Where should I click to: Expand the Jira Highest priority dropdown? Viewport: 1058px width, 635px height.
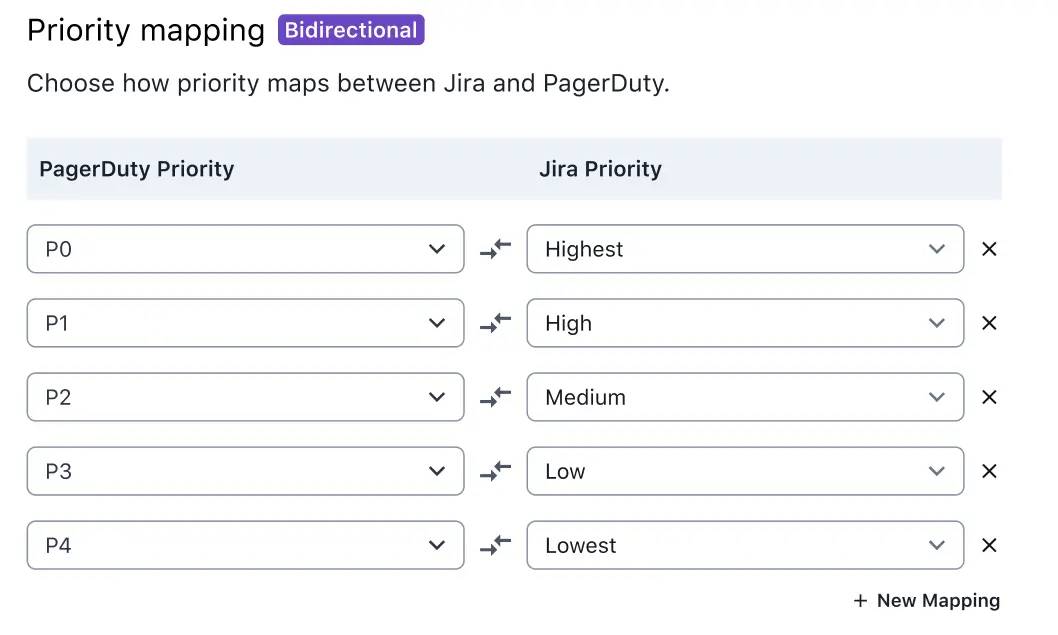coord(745,249)
